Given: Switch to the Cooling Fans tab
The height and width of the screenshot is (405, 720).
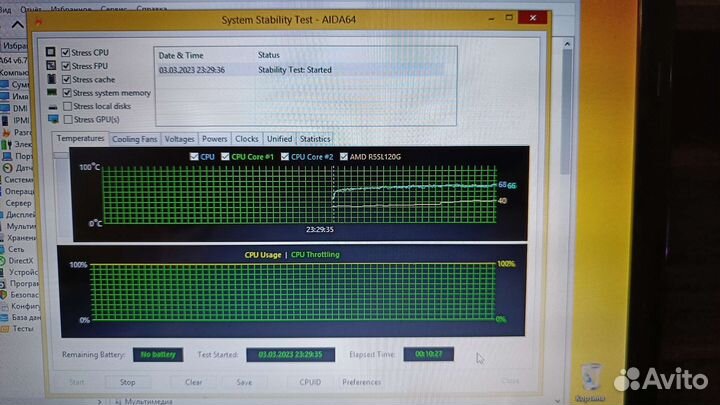Looking at the screenshot, I should [135, 139].
